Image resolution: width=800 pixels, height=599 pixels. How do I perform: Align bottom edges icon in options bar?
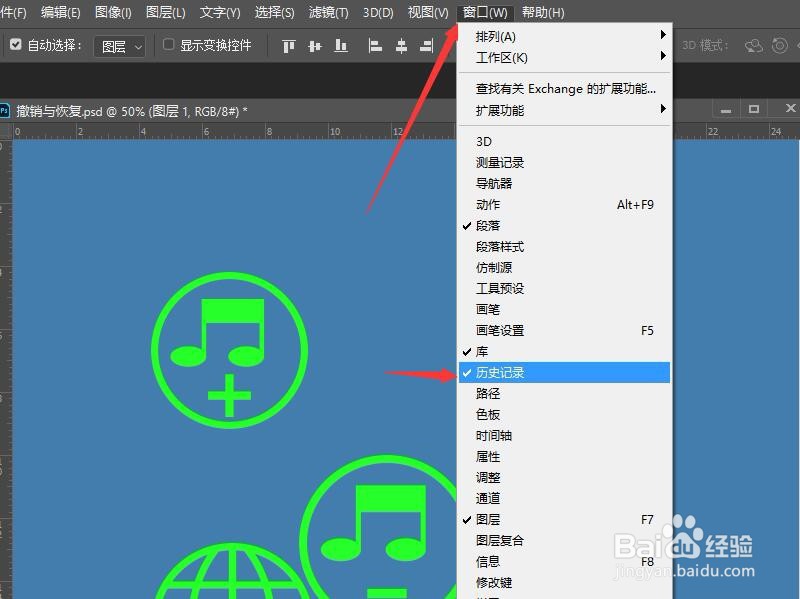[x=341, y=46]
